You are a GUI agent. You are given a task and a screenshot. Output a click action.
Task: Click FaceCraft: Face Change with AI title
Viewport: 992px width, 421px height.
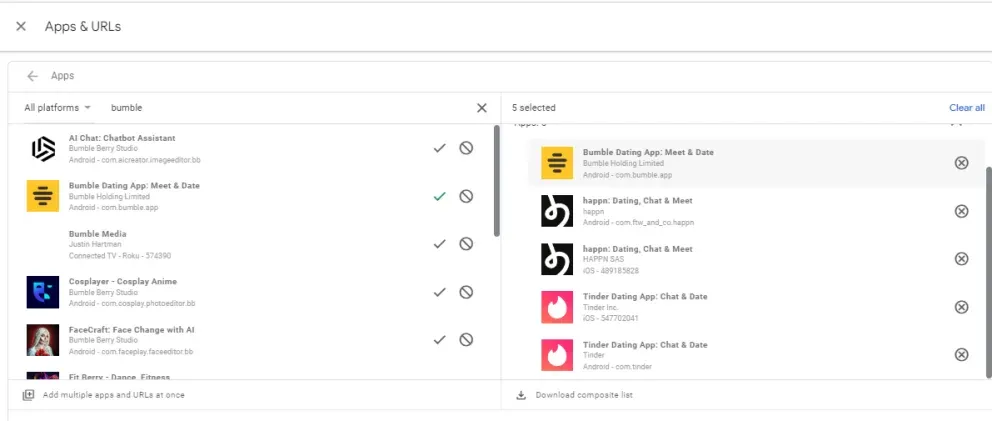click(x=132, y=330)
